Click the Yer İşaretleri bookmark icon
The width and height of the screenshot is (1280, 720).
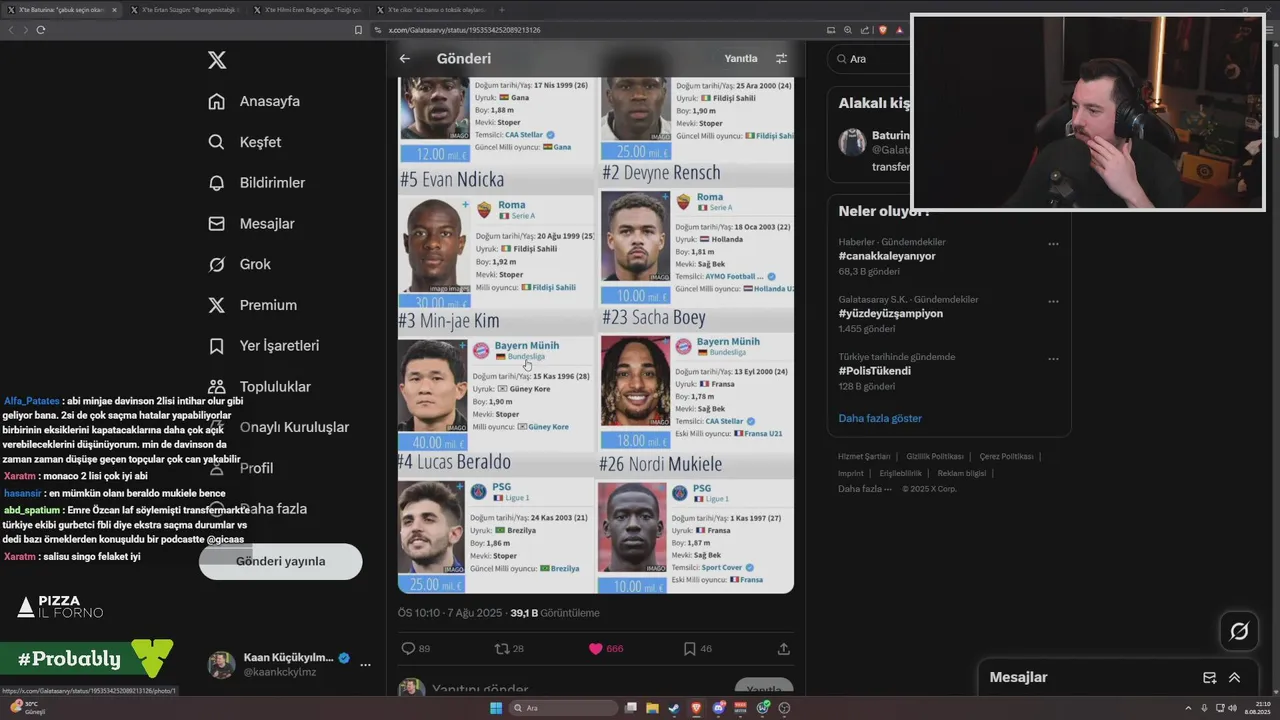coord(216,346)
